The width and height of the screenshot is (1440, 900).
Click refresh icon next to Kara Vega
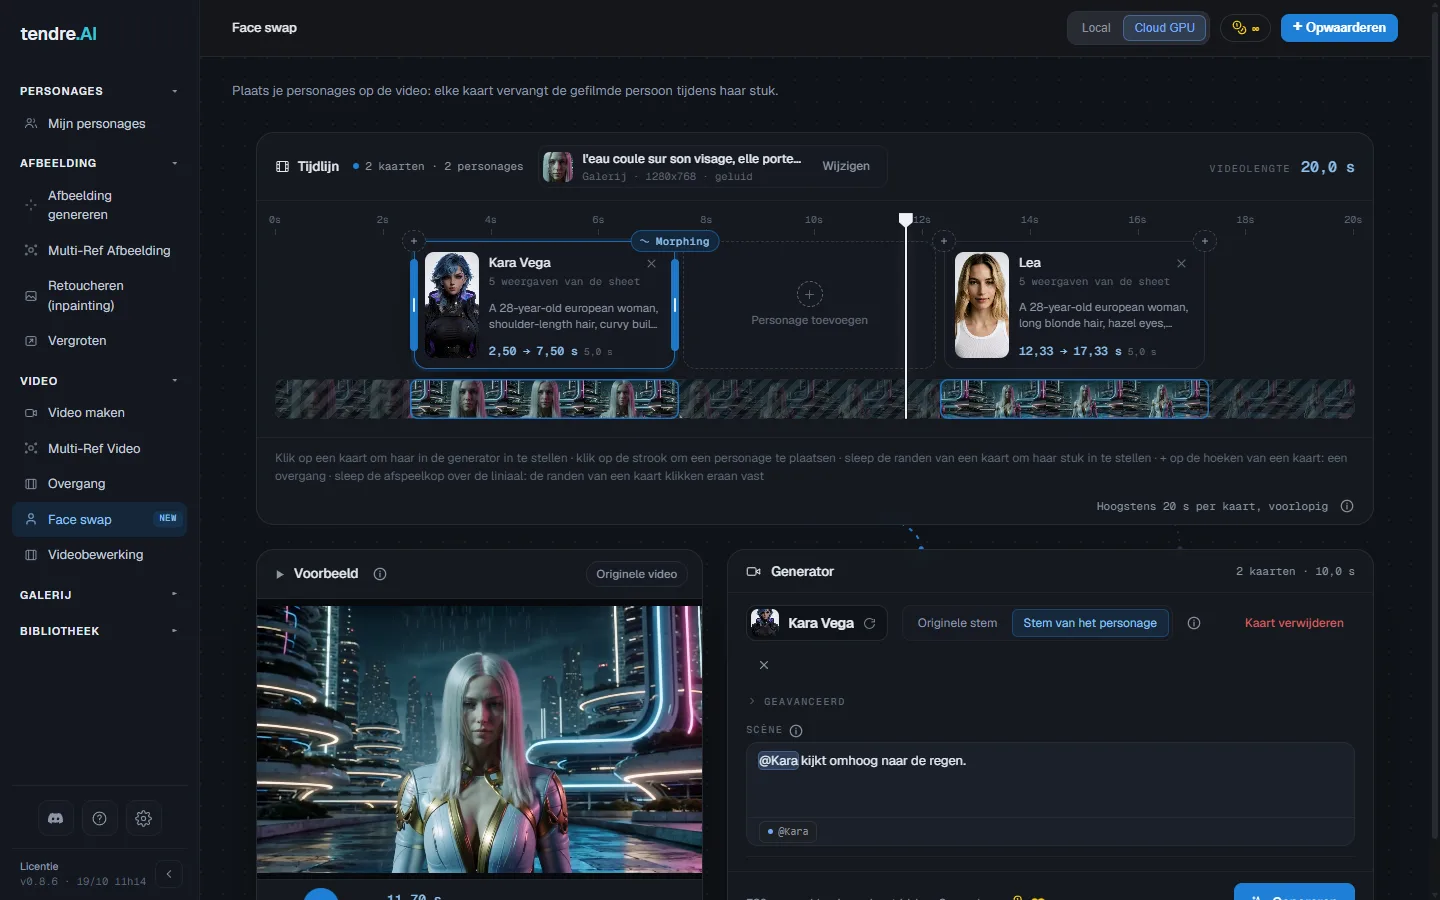tap(869, 623)
